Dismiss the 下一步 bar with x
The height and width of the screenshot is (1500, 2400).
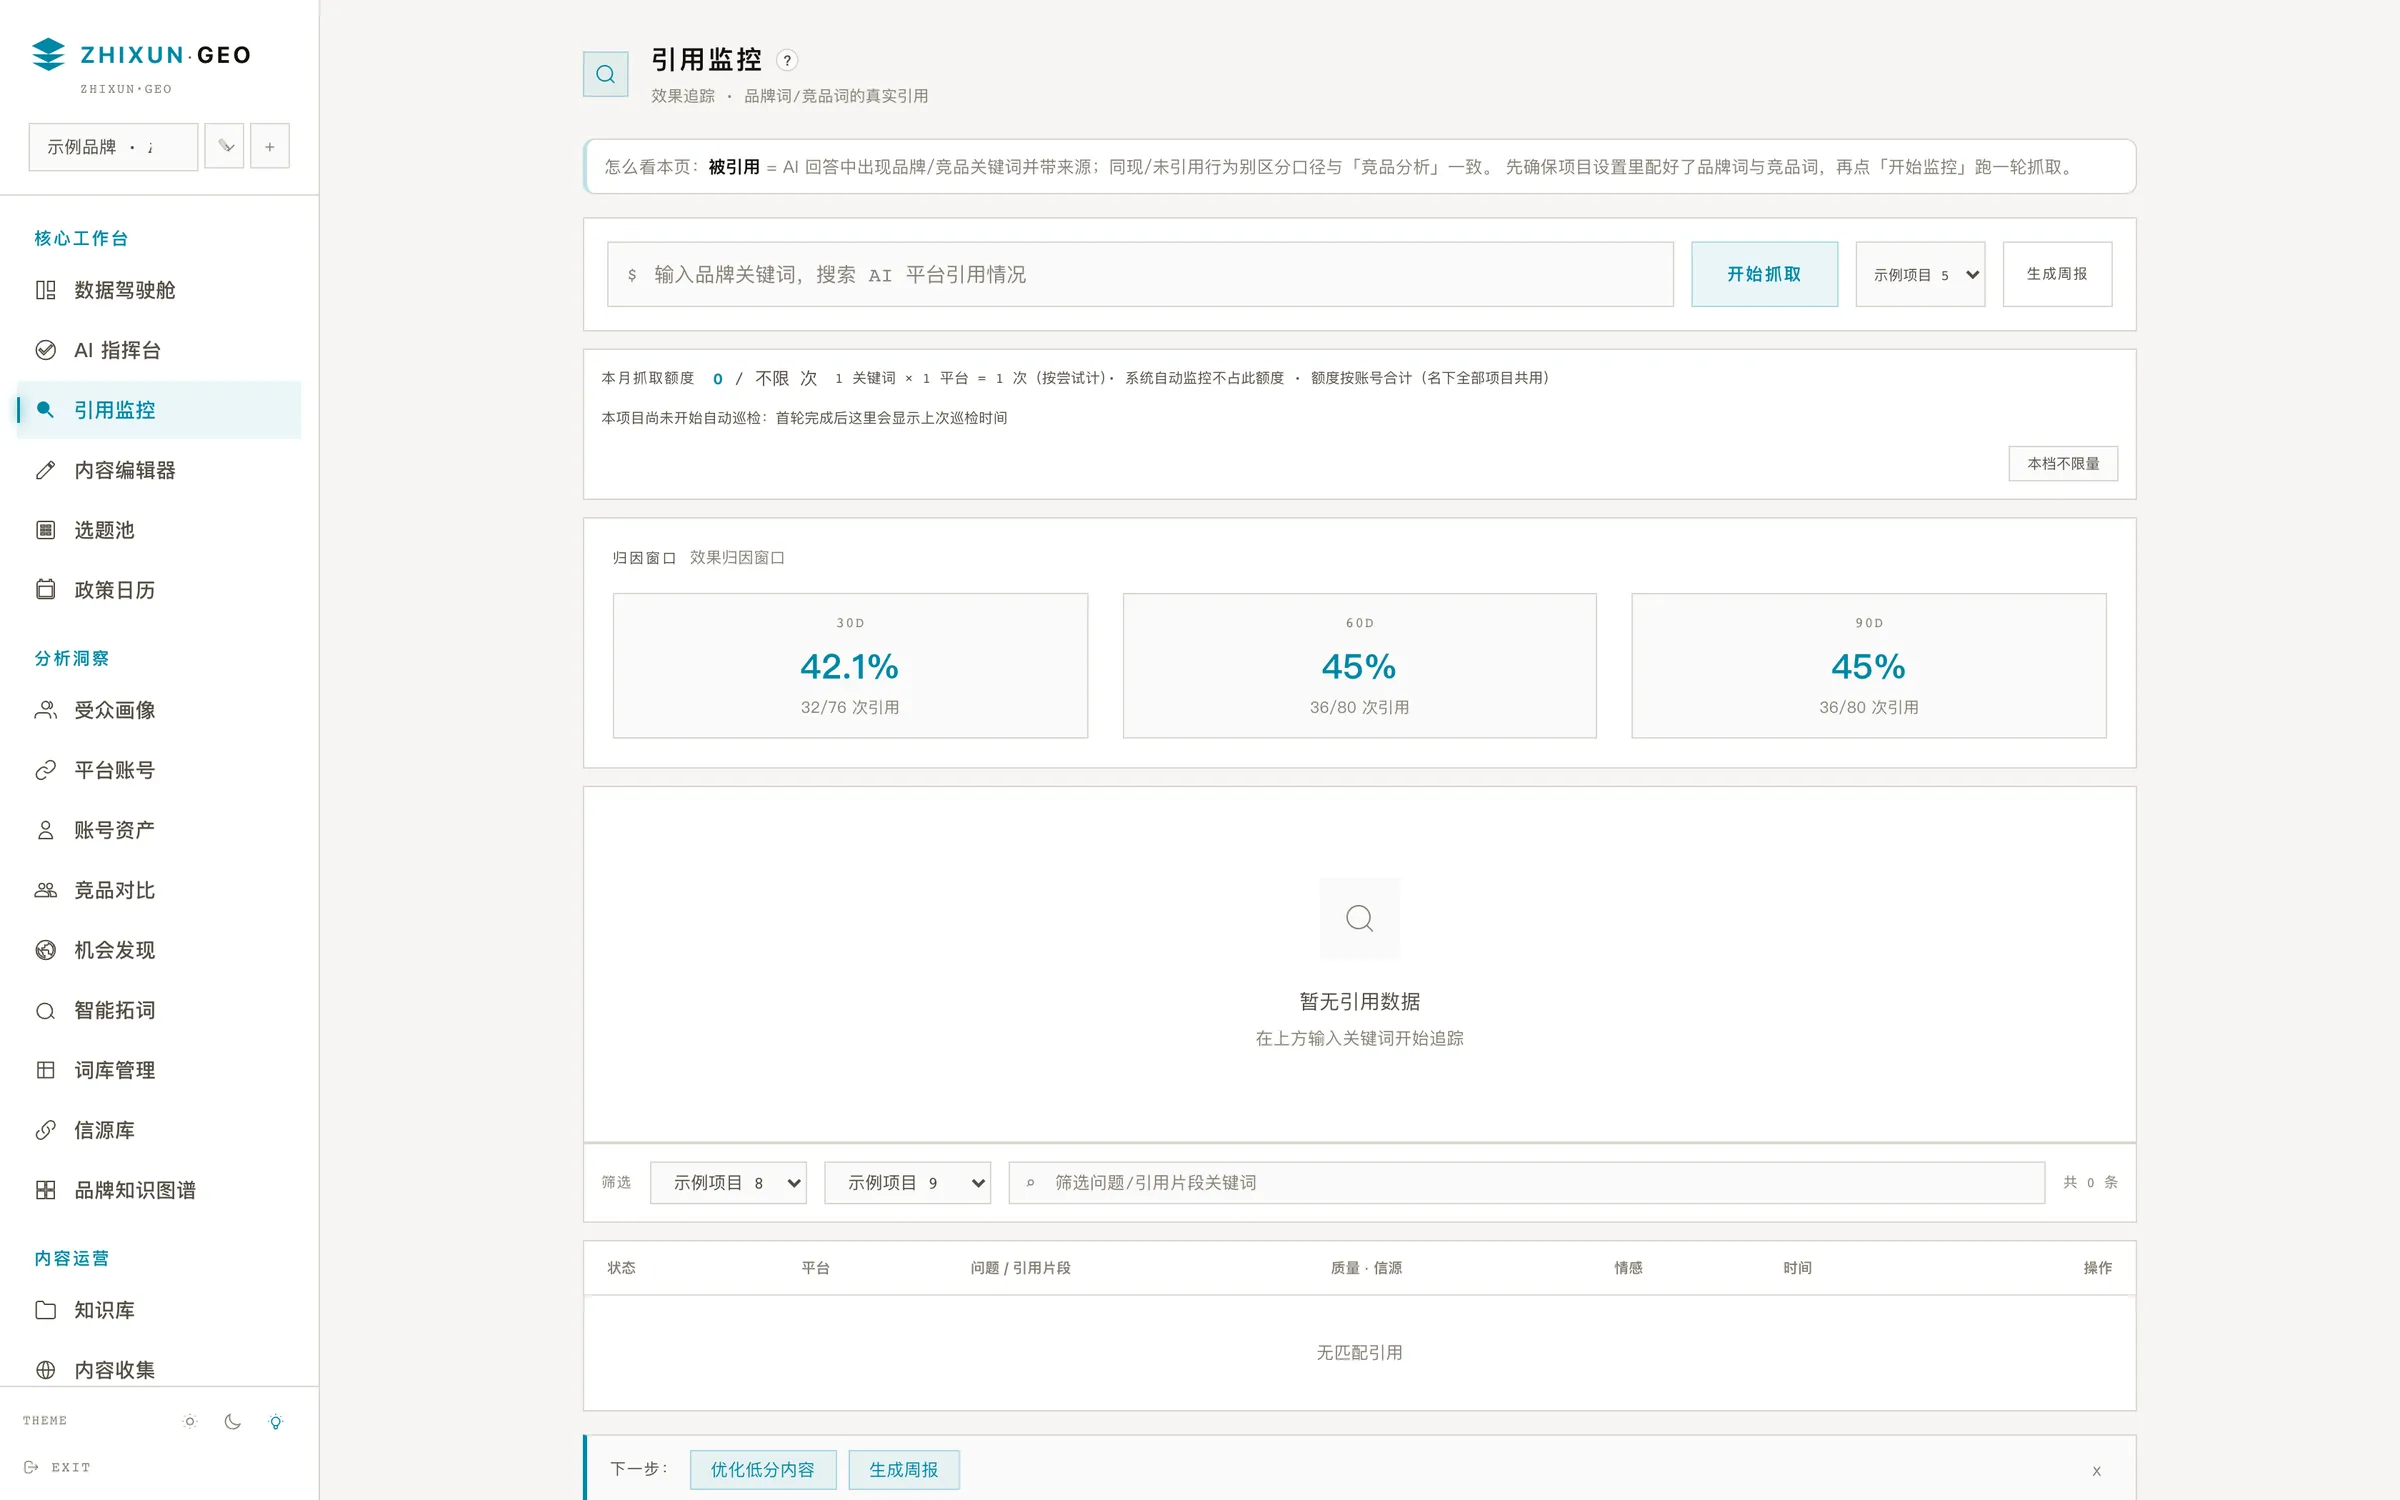pyautogui.click(x=2096, y=1471)
